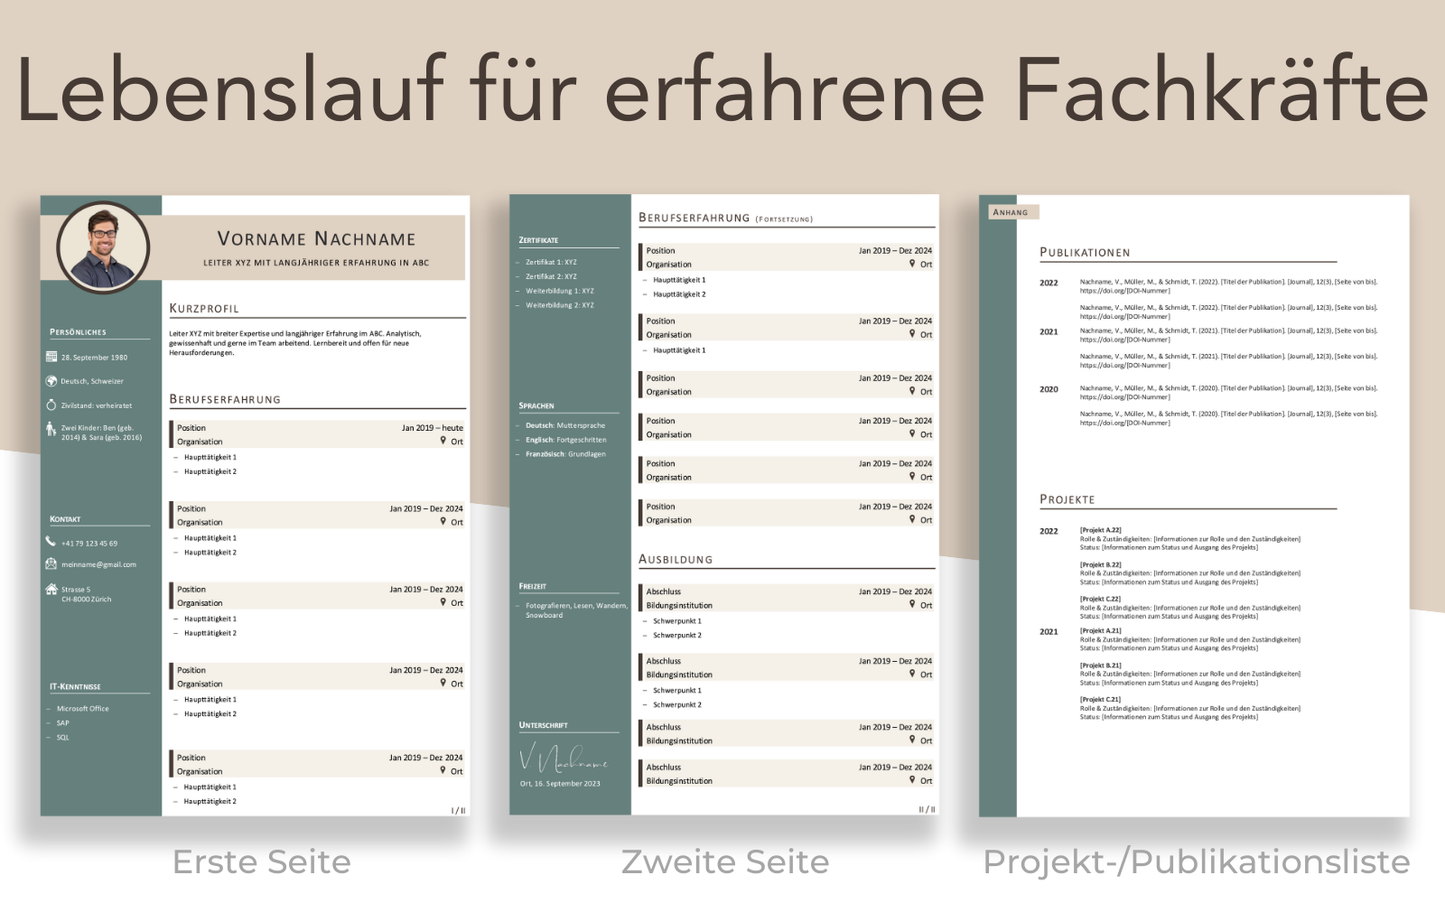1445x903 pixels.
Task: Click the house icon next to Strasse 5
Action: click(x=51, y=590)
